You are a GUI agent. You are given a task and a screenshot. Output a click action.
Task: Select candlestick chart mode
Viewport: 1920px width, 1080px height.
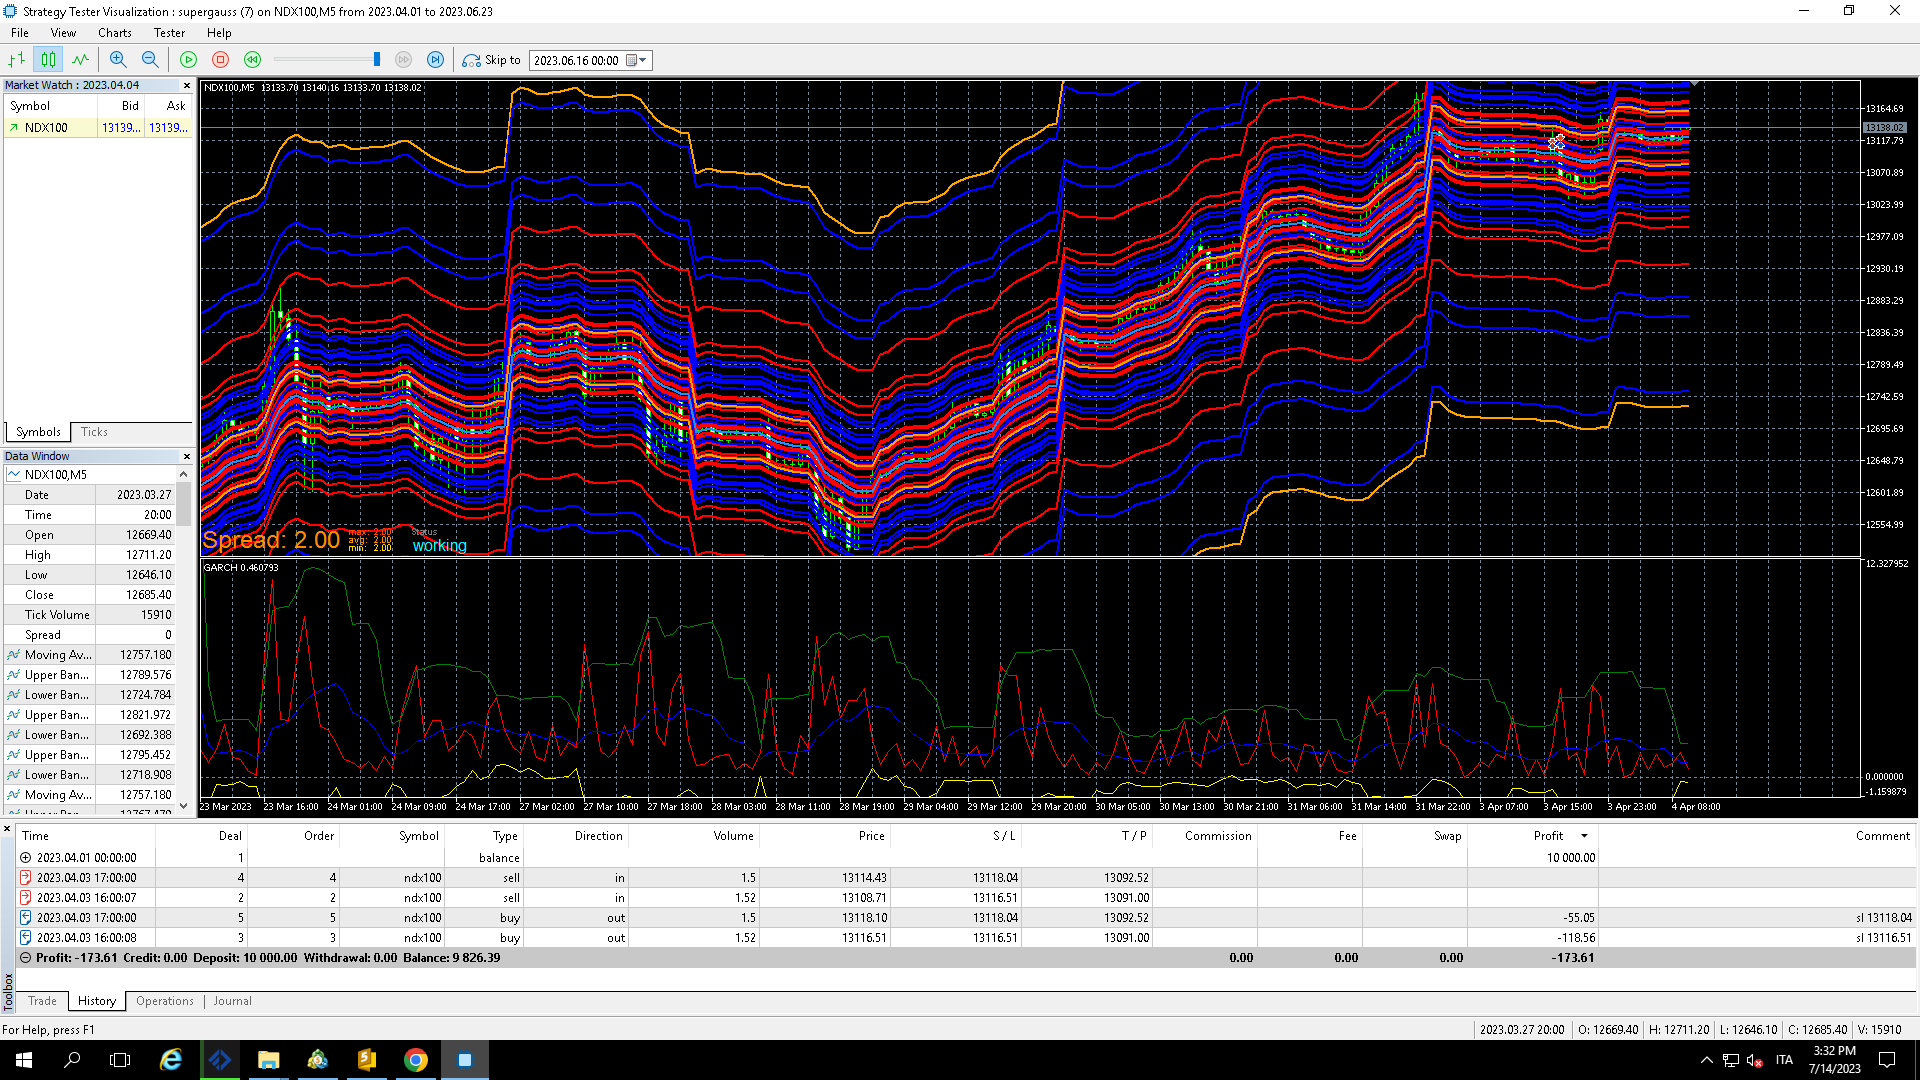point(48,60)
